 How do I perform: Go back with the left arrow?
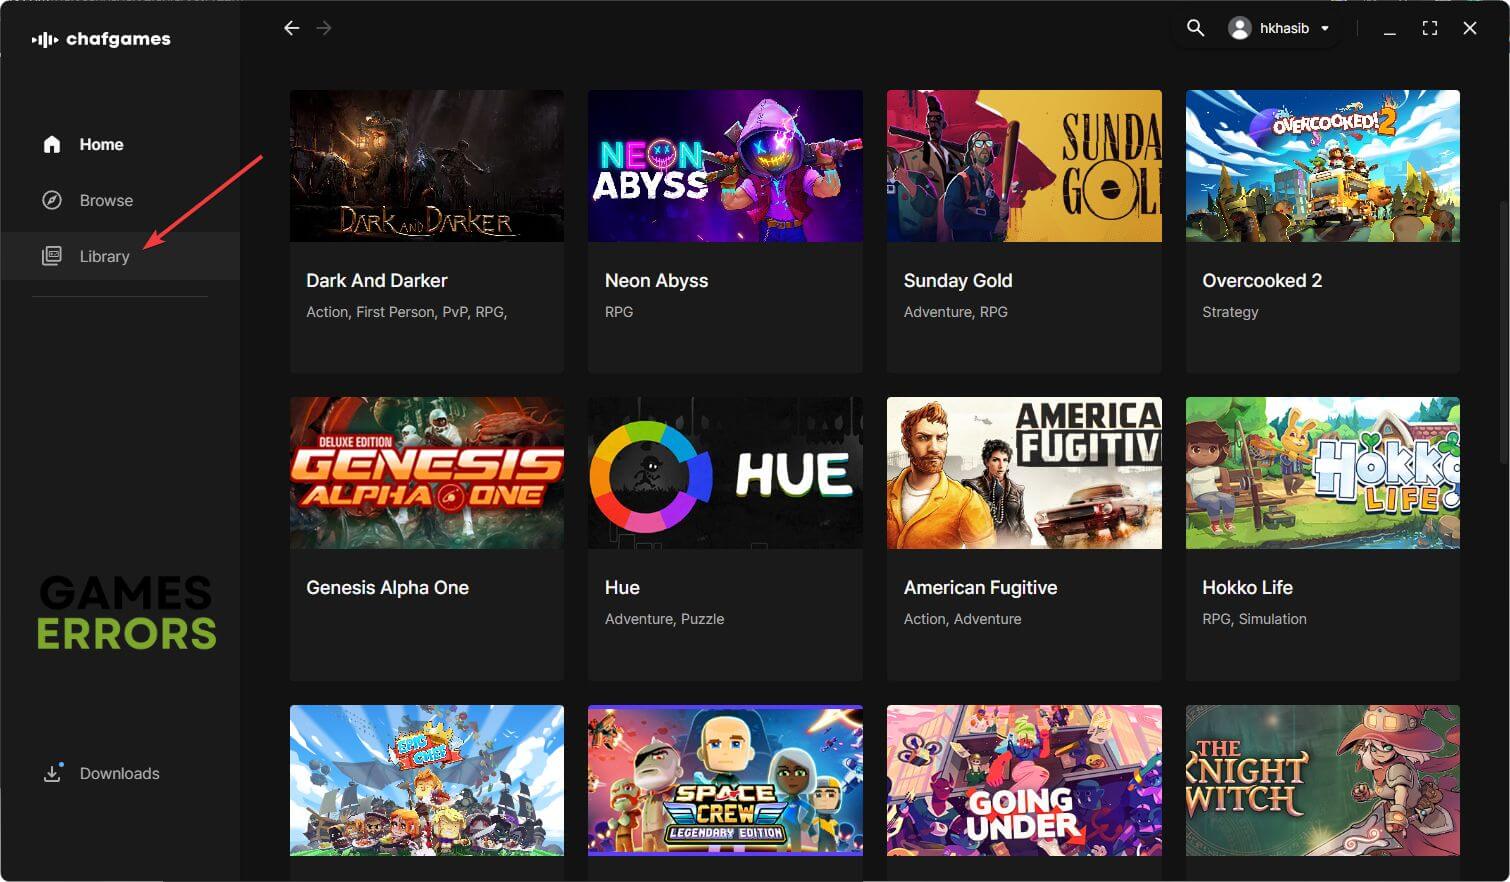point(291,28)
